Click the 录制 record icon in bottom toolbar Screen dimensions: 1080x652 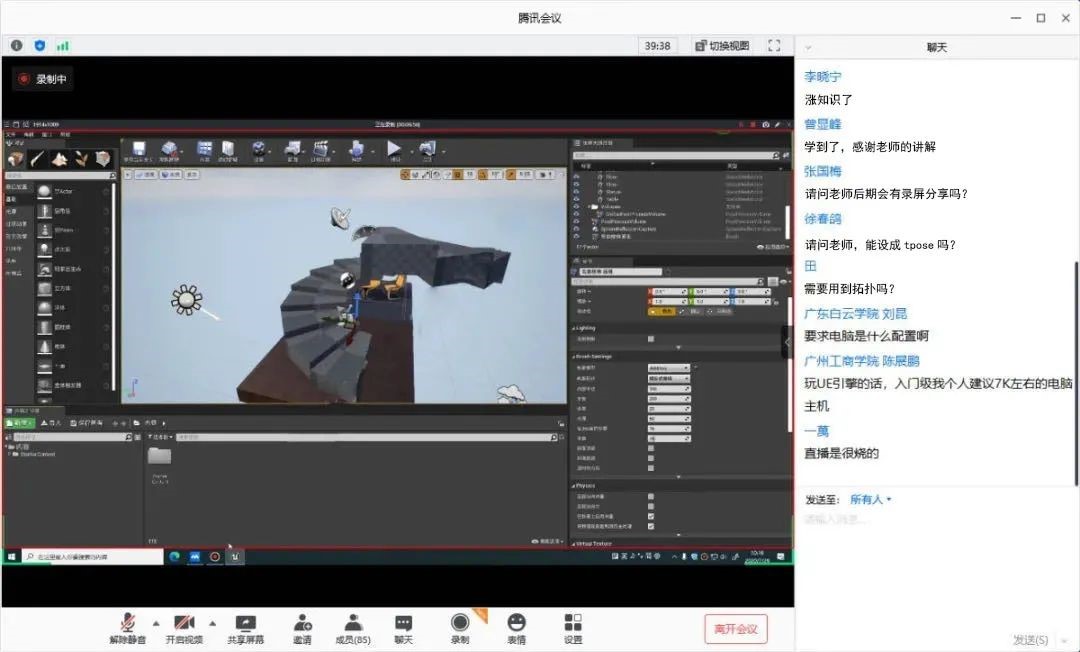pos(459,629)
